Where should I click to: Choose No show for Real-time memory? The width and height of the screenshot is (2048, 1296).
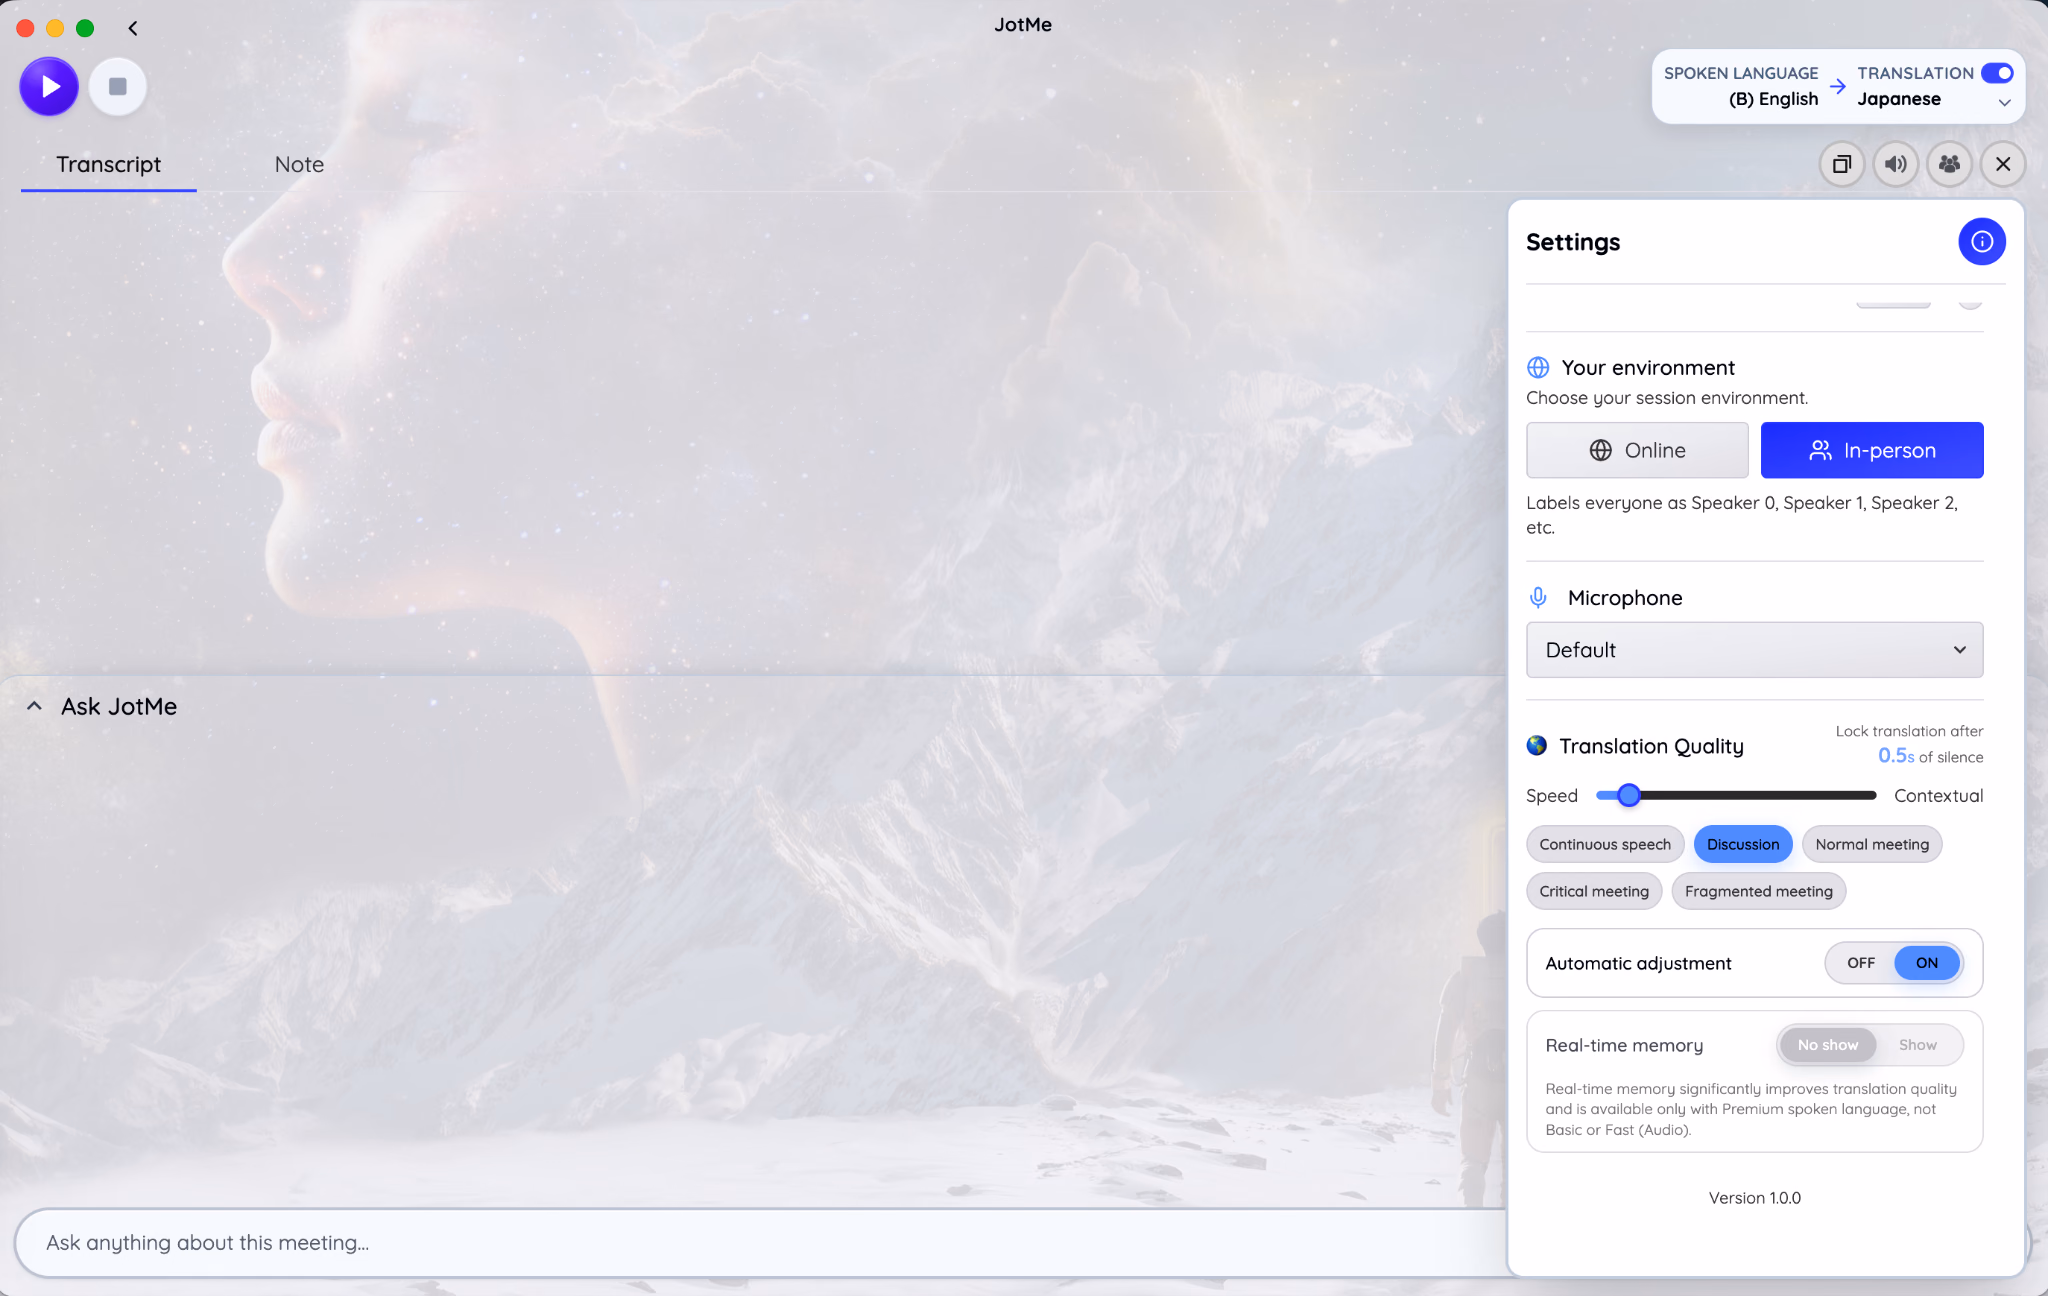tap(1828, 1045)
